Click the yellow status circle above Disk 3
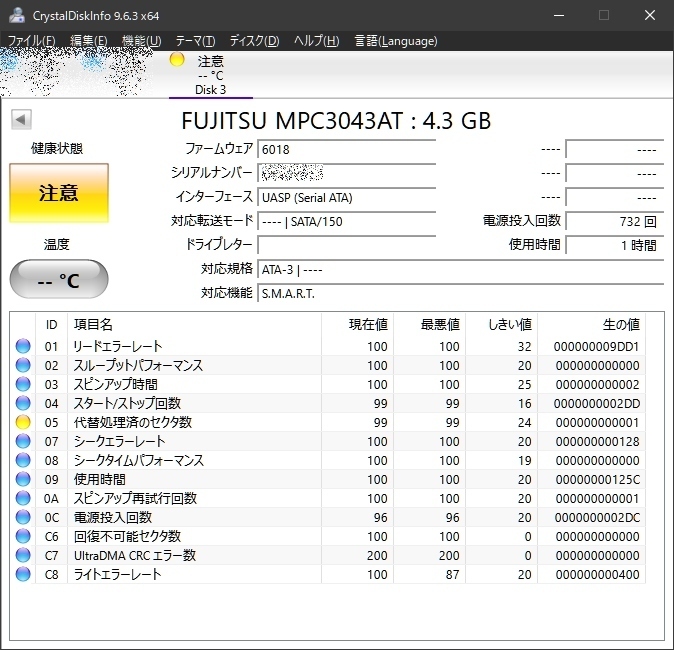674x650 pixels. (177, 60)
